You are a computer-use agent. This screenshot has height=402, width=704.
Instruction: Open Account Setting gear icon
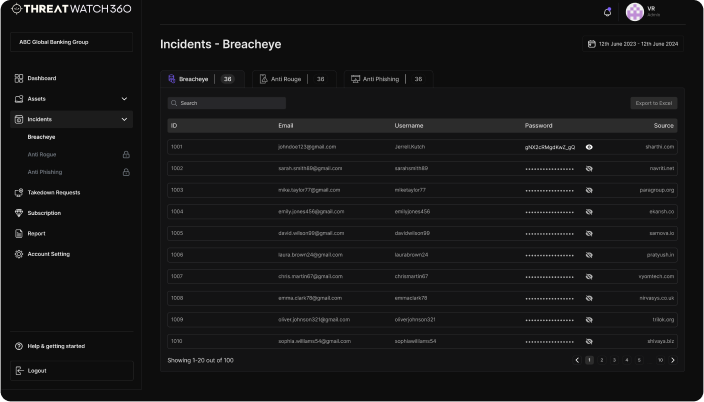[x=19, y=254]
